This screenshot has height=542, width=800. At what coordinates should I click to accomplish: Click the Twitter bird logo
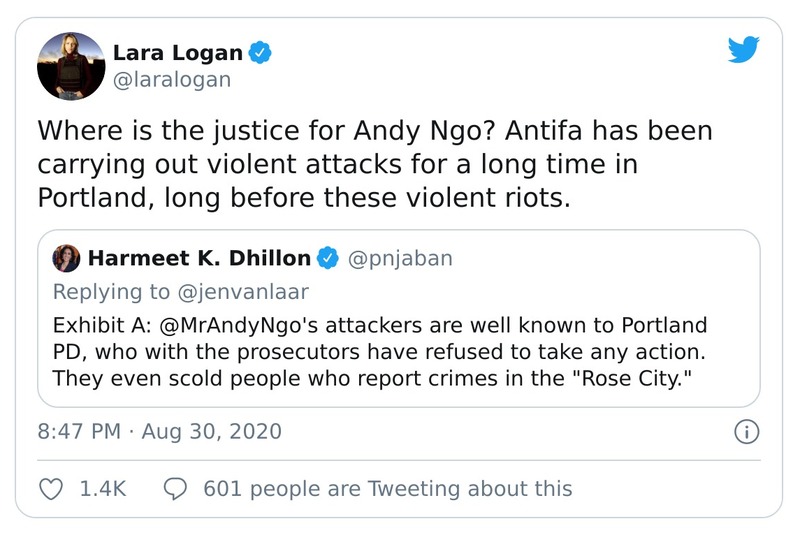pyautogui.click(x=744, y=49)
